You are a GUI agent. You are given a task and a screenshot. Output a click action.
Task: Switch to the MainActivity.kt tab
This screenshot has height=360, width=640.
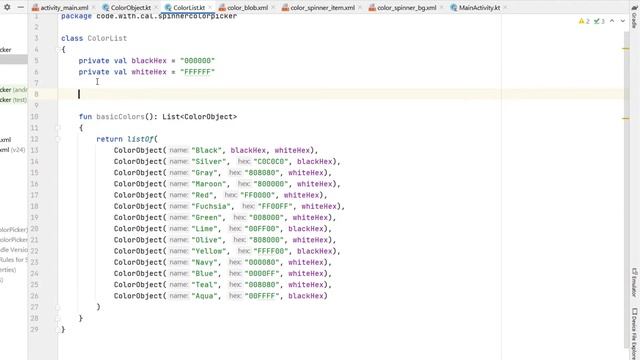[479, 8]
